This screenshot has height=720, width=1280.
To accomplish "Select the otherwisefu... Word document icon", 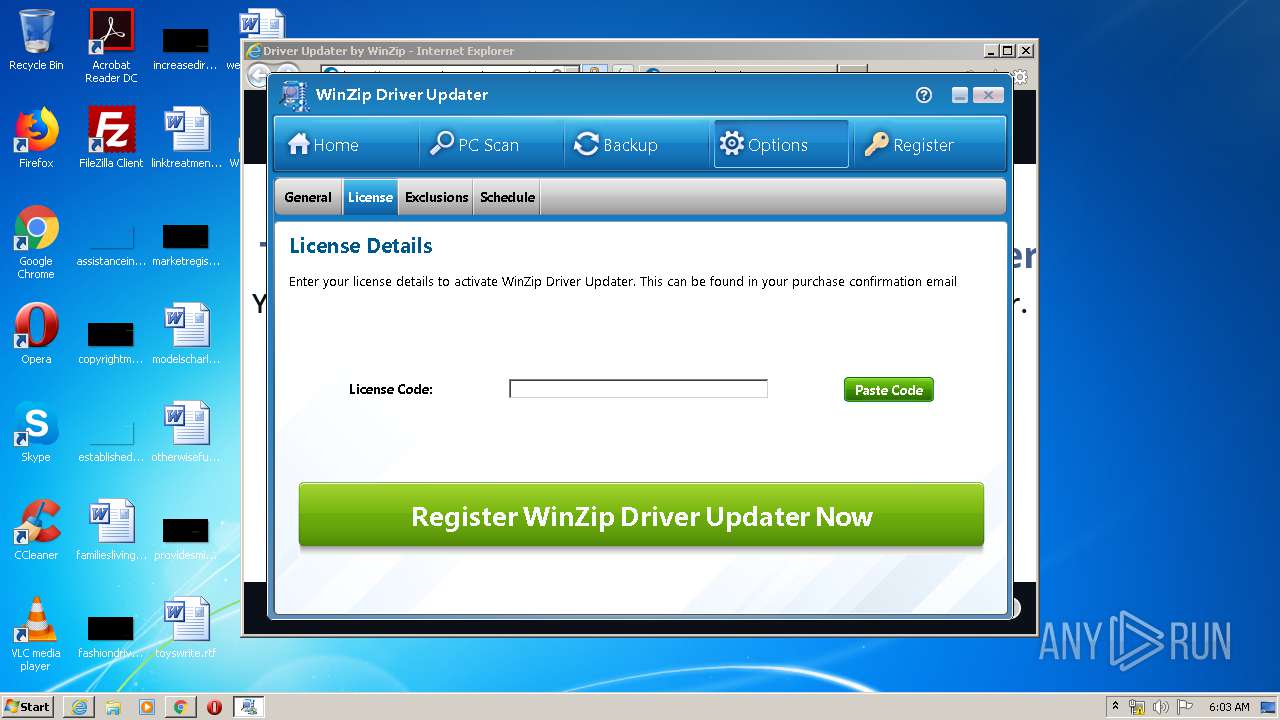I will 187,432.
